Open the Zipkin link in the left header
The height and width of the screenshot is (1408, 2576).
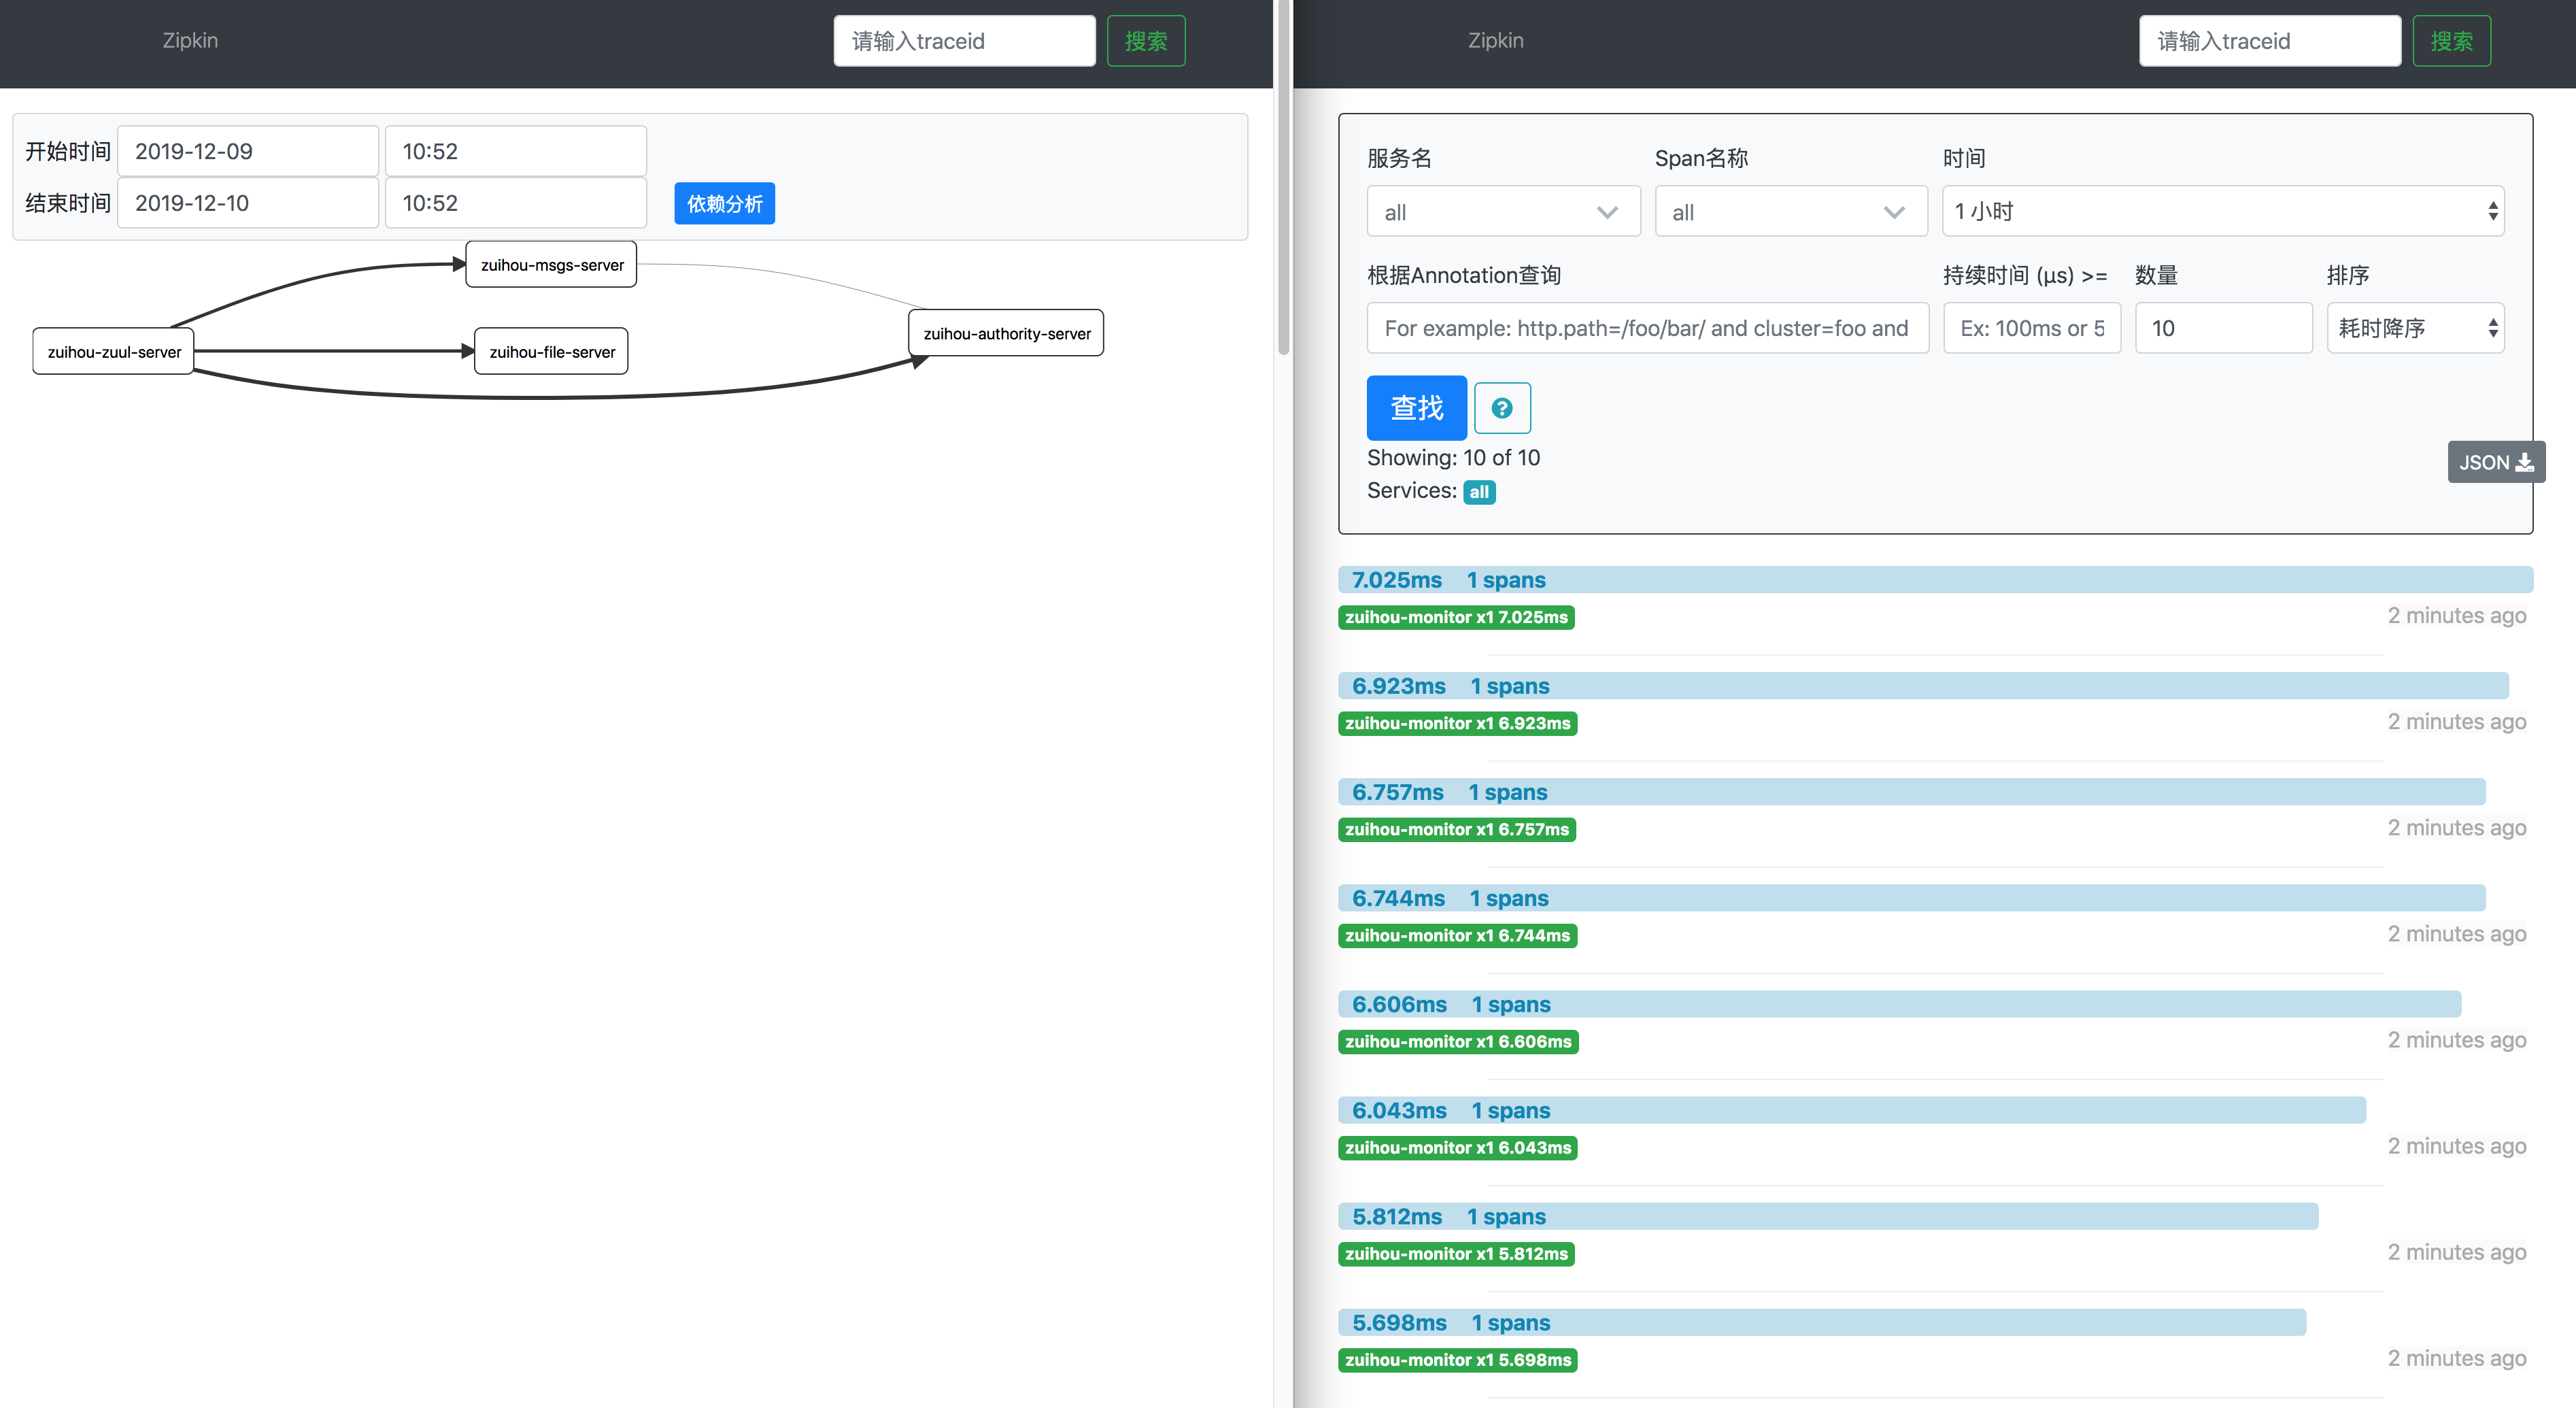click(x=190, y=40)
